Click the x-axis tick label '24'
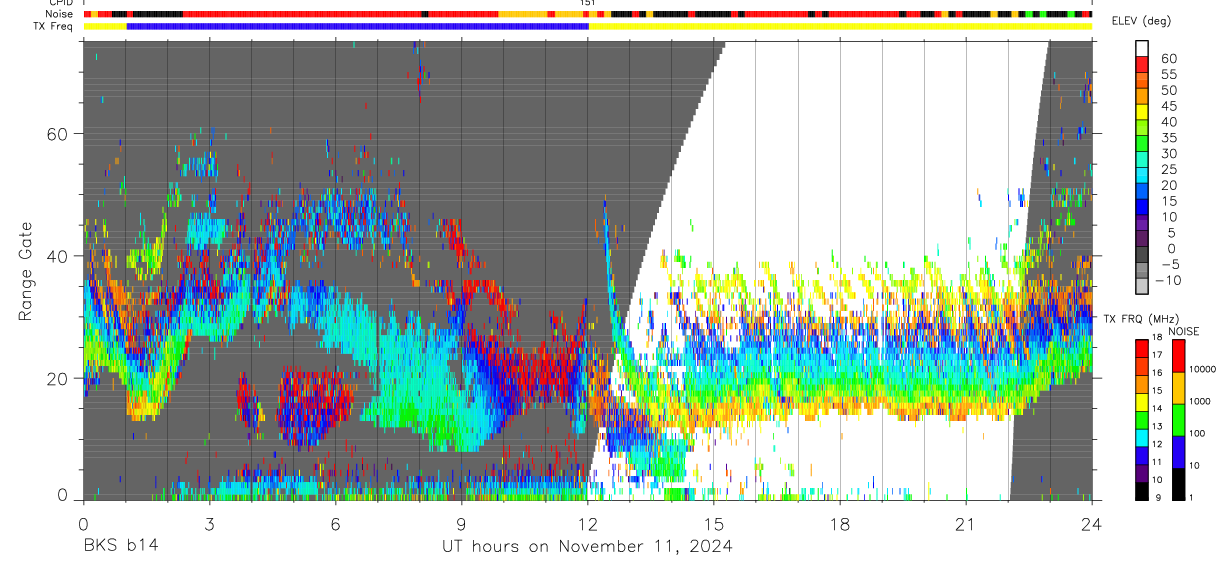The image size is (1228, 567). 1092,525
